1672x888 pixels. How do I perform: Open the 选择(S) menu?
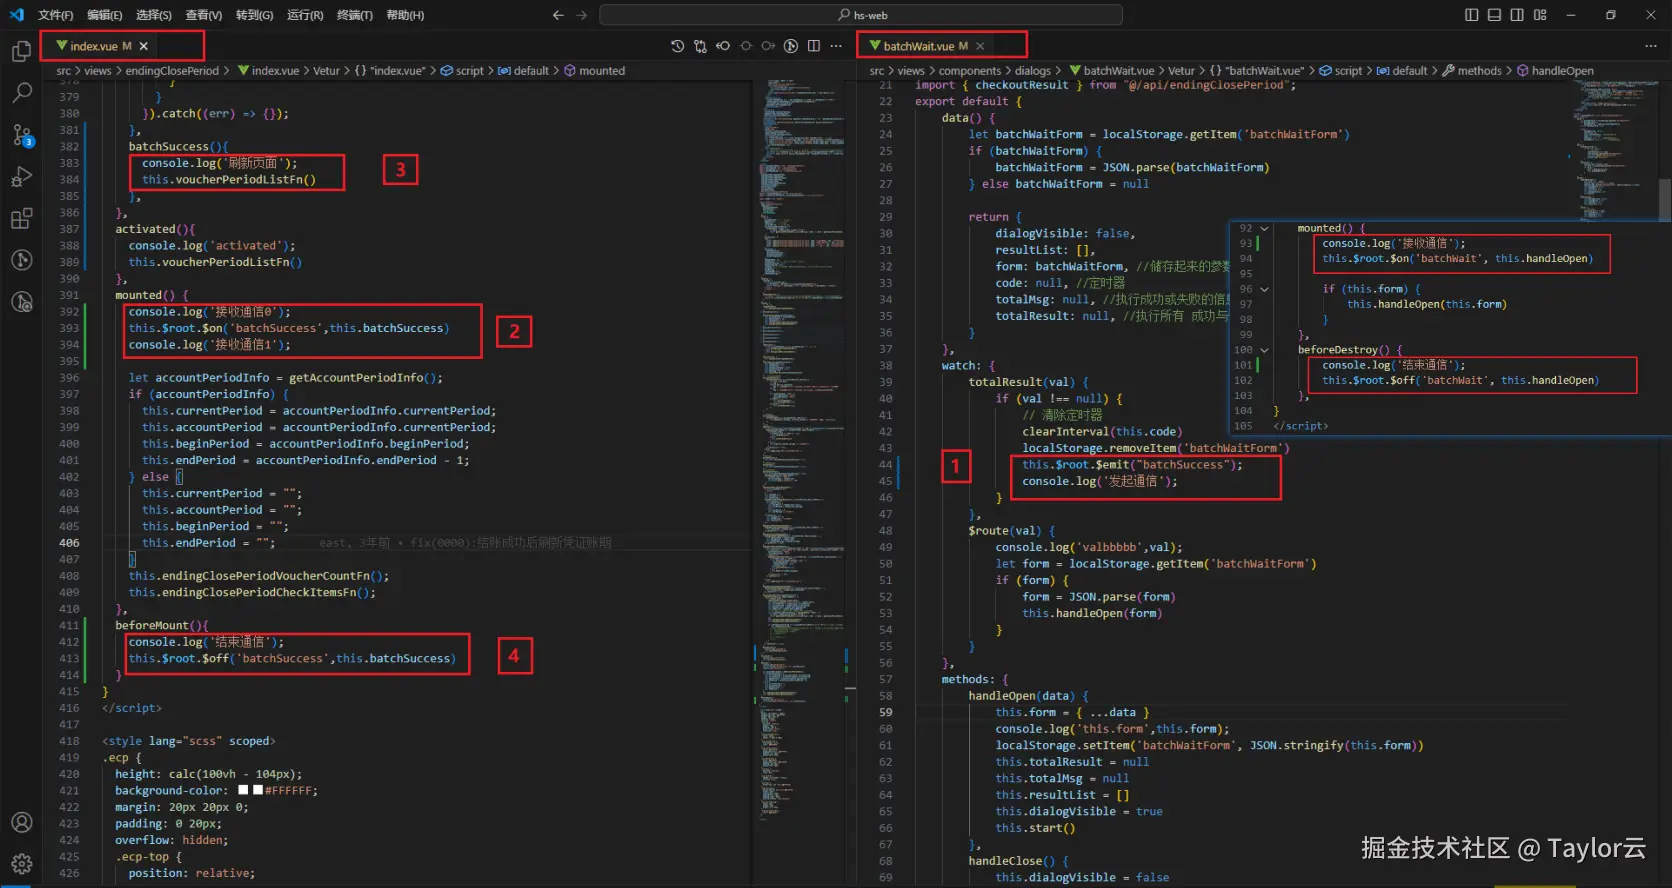pyautogui.click(x=154, y=15)
